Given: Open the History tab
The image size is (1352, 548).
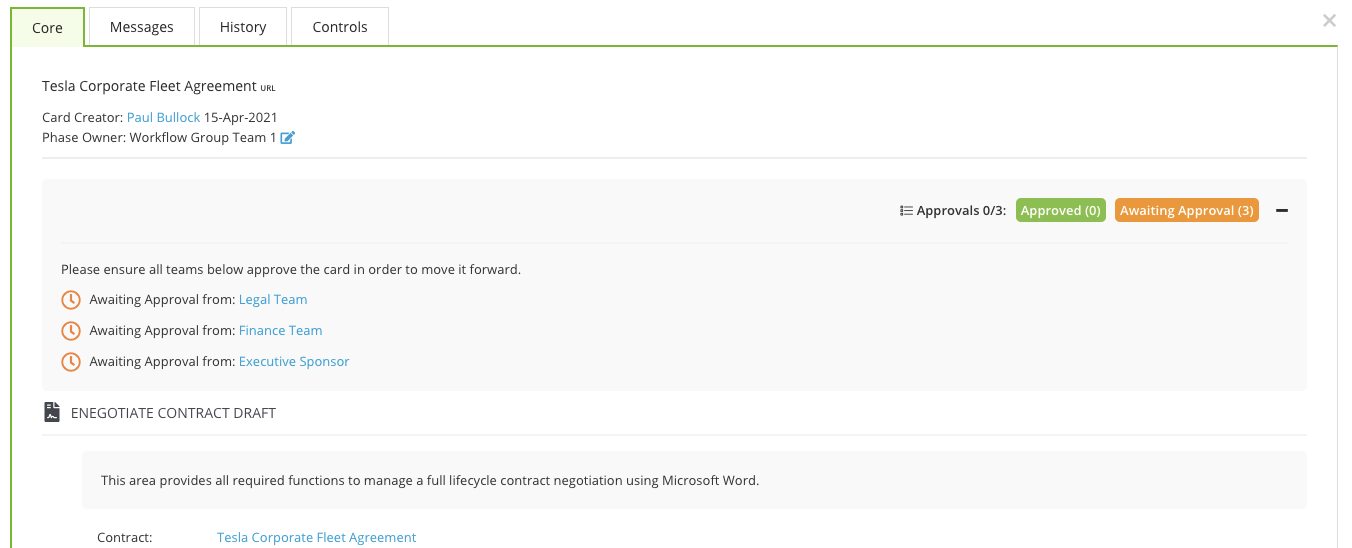Looking at the screenshot, I should pos(243,27).
